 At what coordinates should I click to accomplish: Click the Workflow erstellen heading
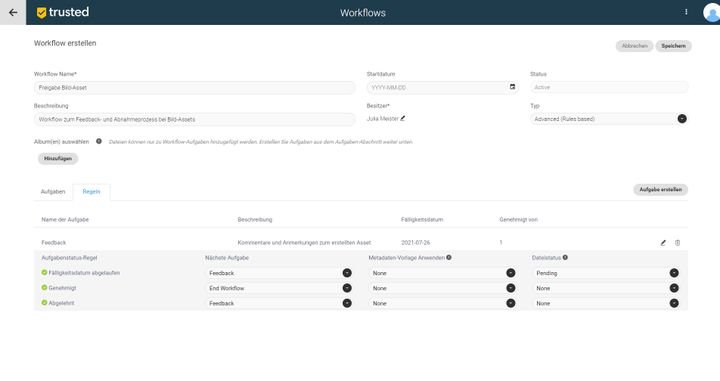65,43
